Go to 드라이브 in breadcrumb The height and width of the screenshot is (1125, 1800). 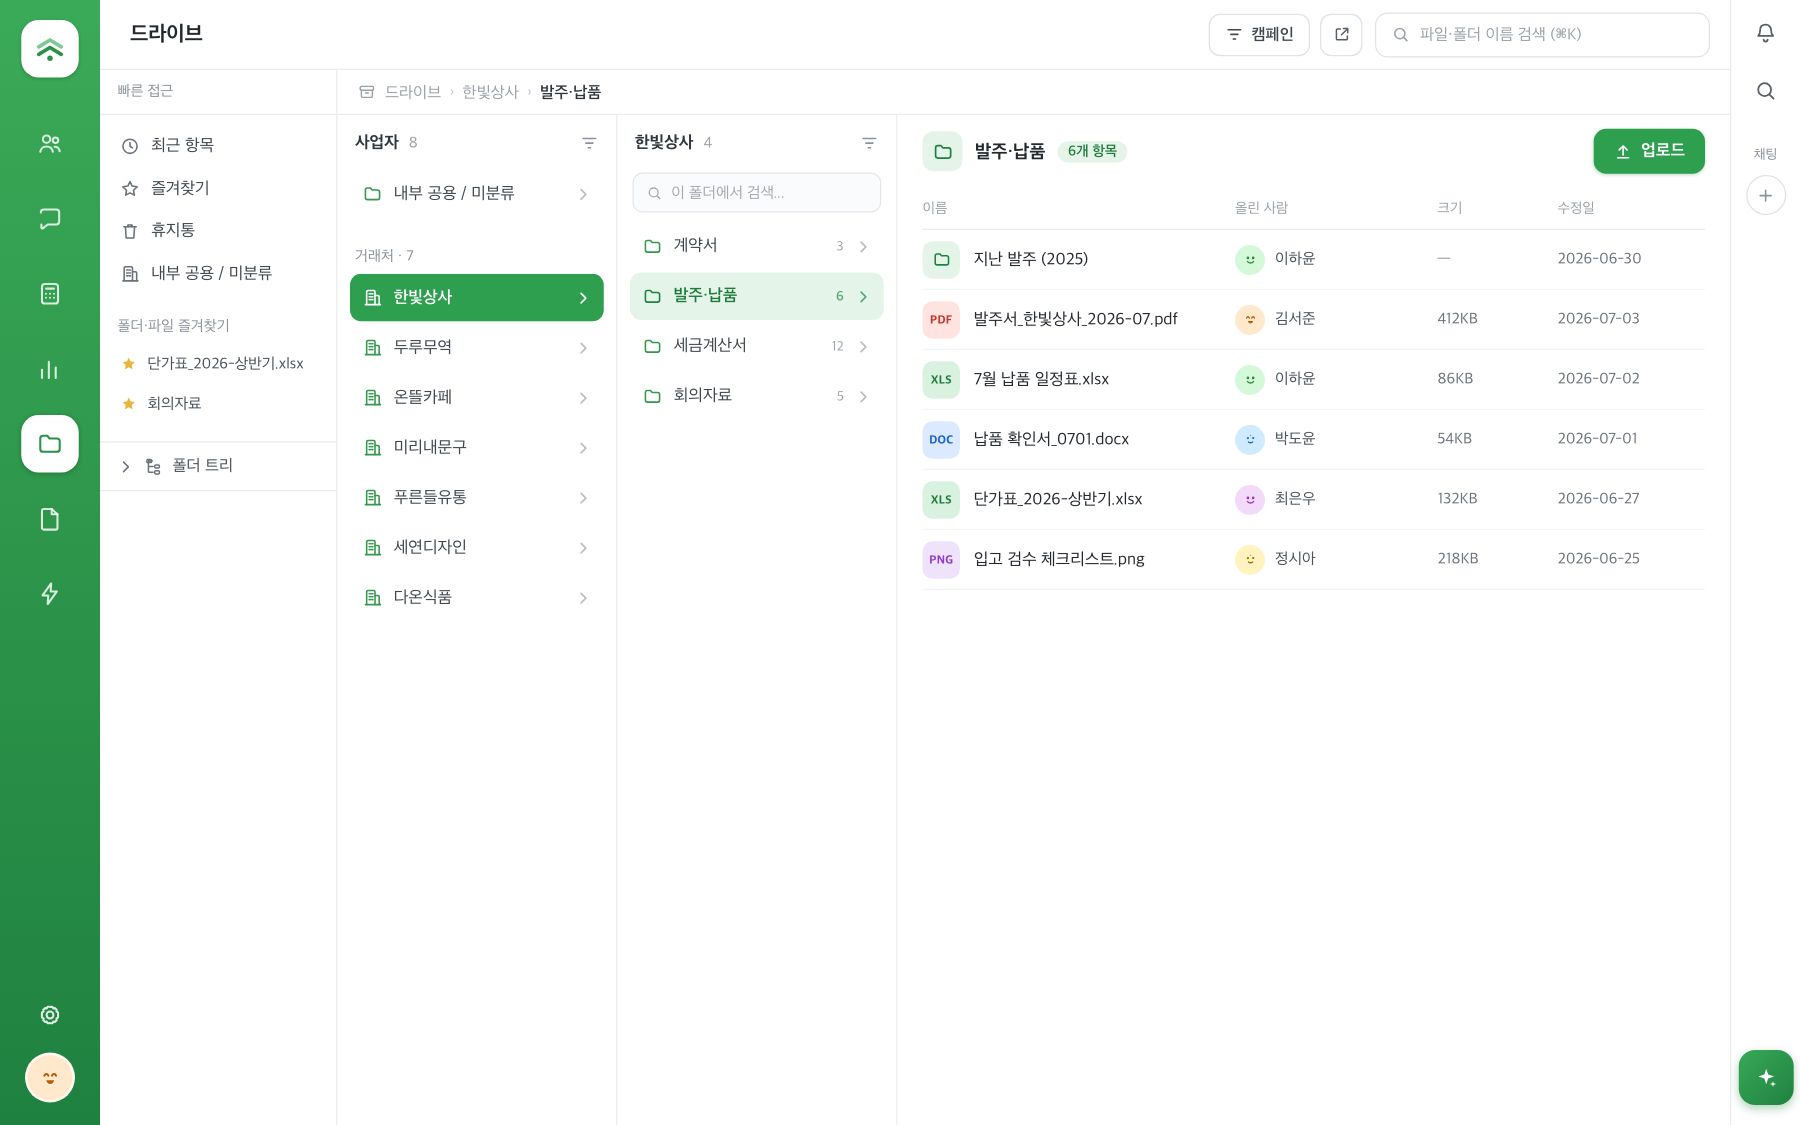[412, 92]
